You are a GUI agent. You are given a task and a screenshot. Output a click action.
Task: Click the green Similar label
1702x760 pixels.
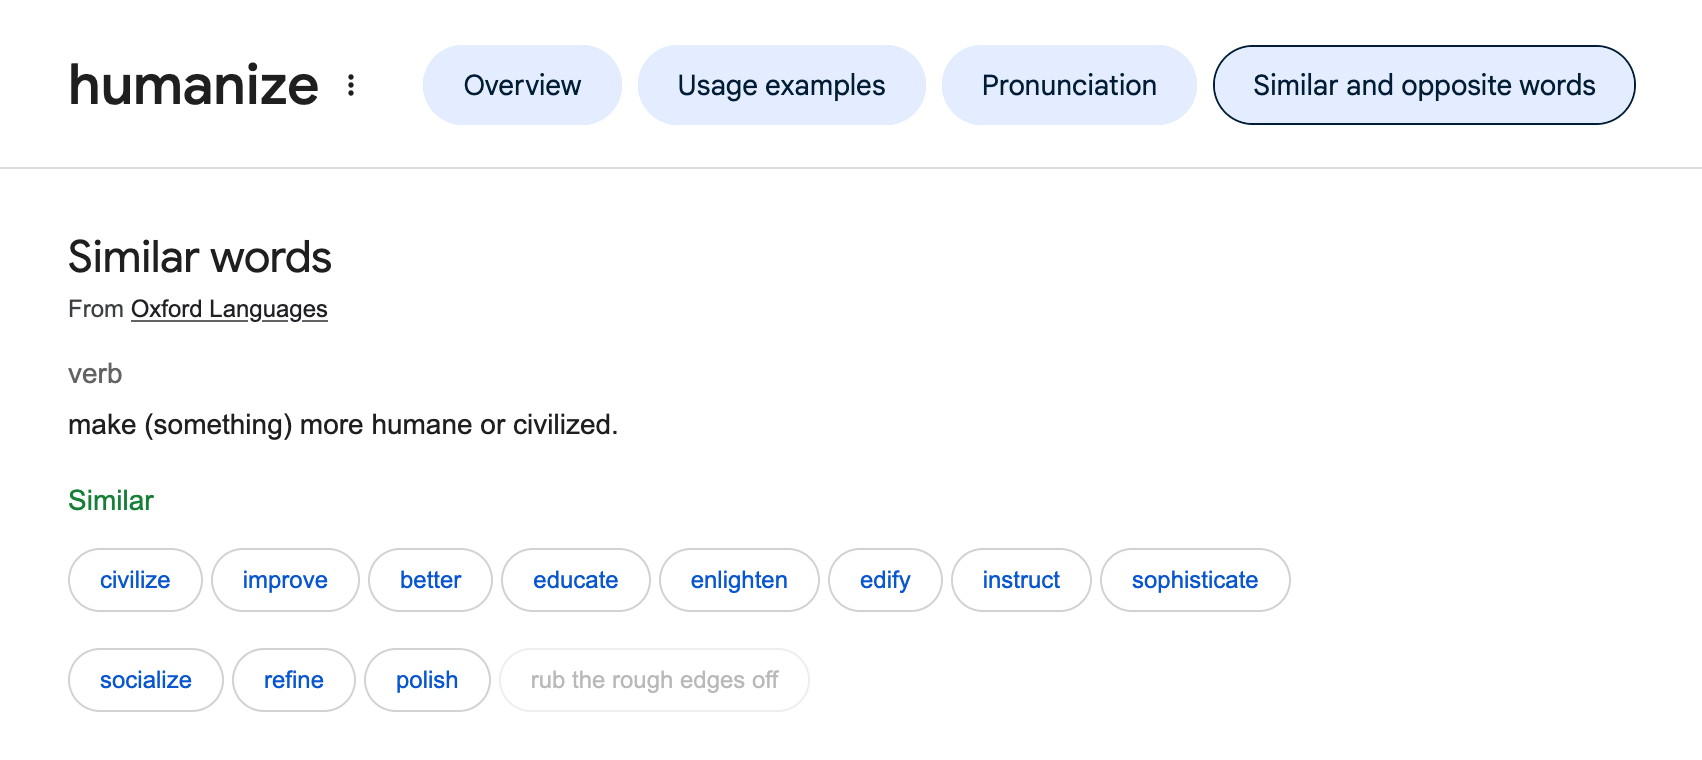pyautogui.click(x=111, y=500)
